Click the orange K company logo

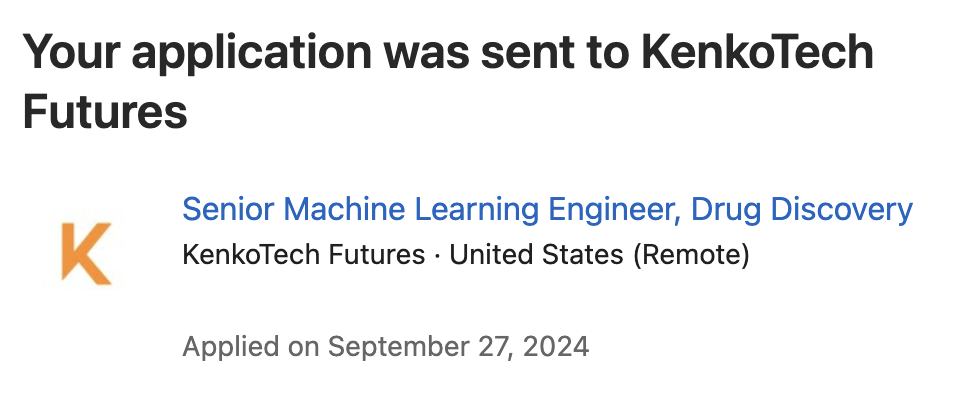(86, 253)
